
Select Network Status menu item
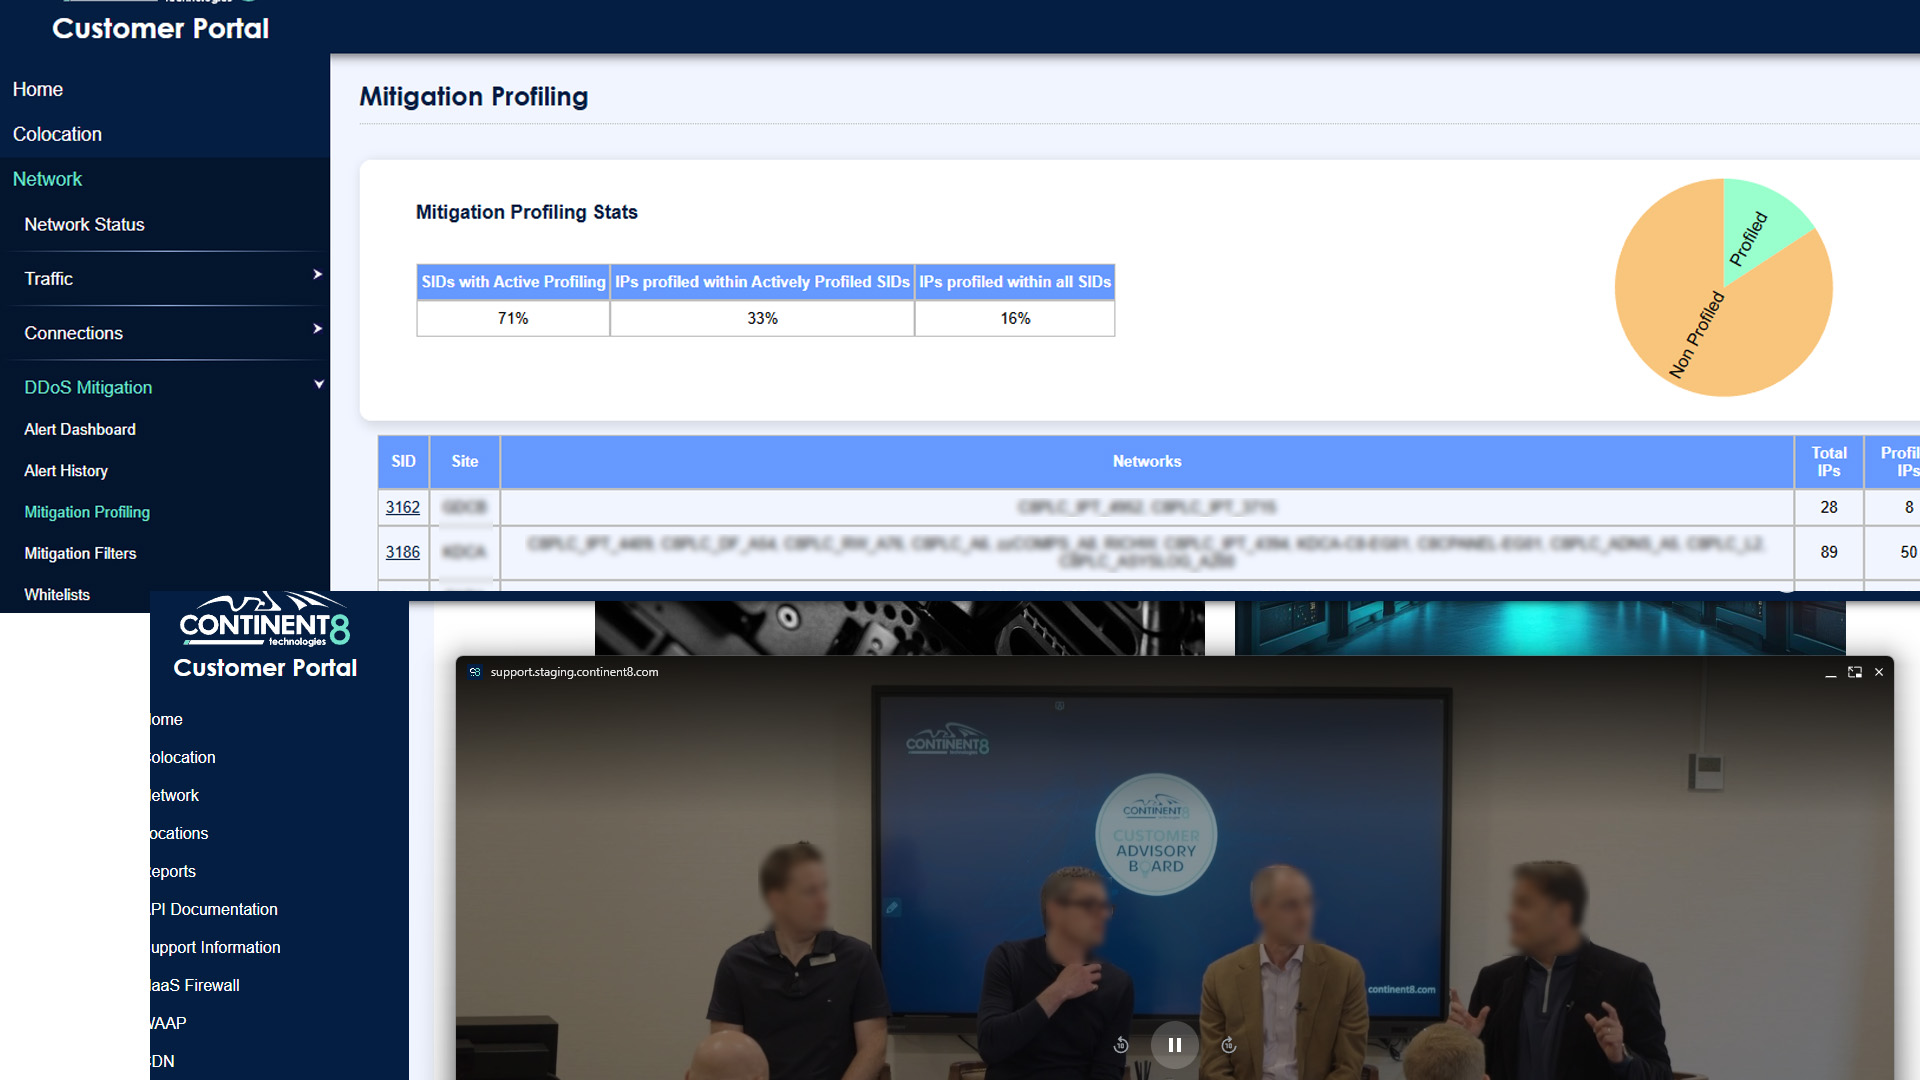[84, 225]
